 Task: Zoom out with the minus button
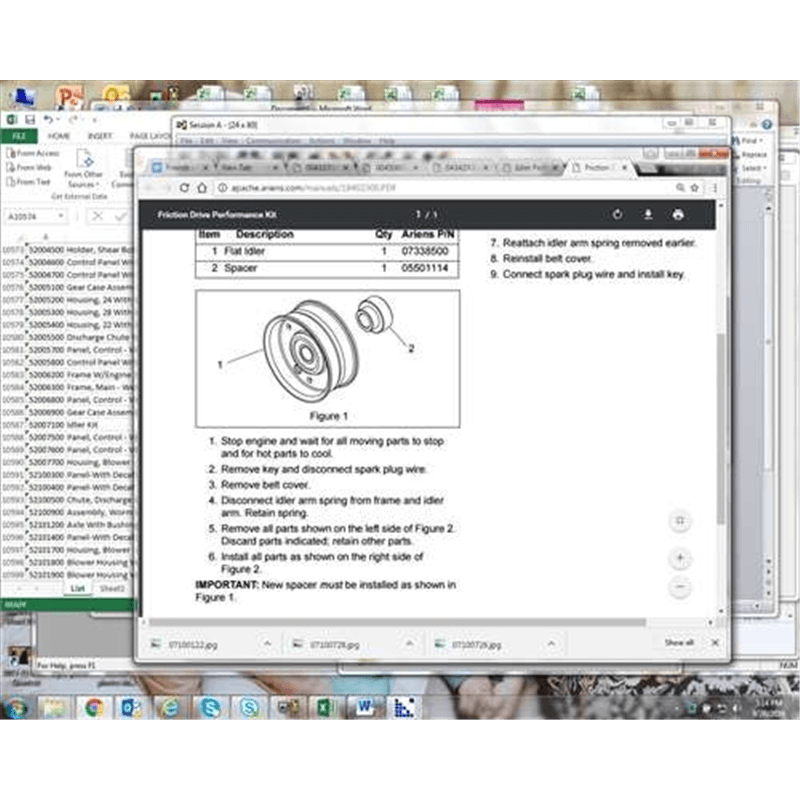(679, 587)
